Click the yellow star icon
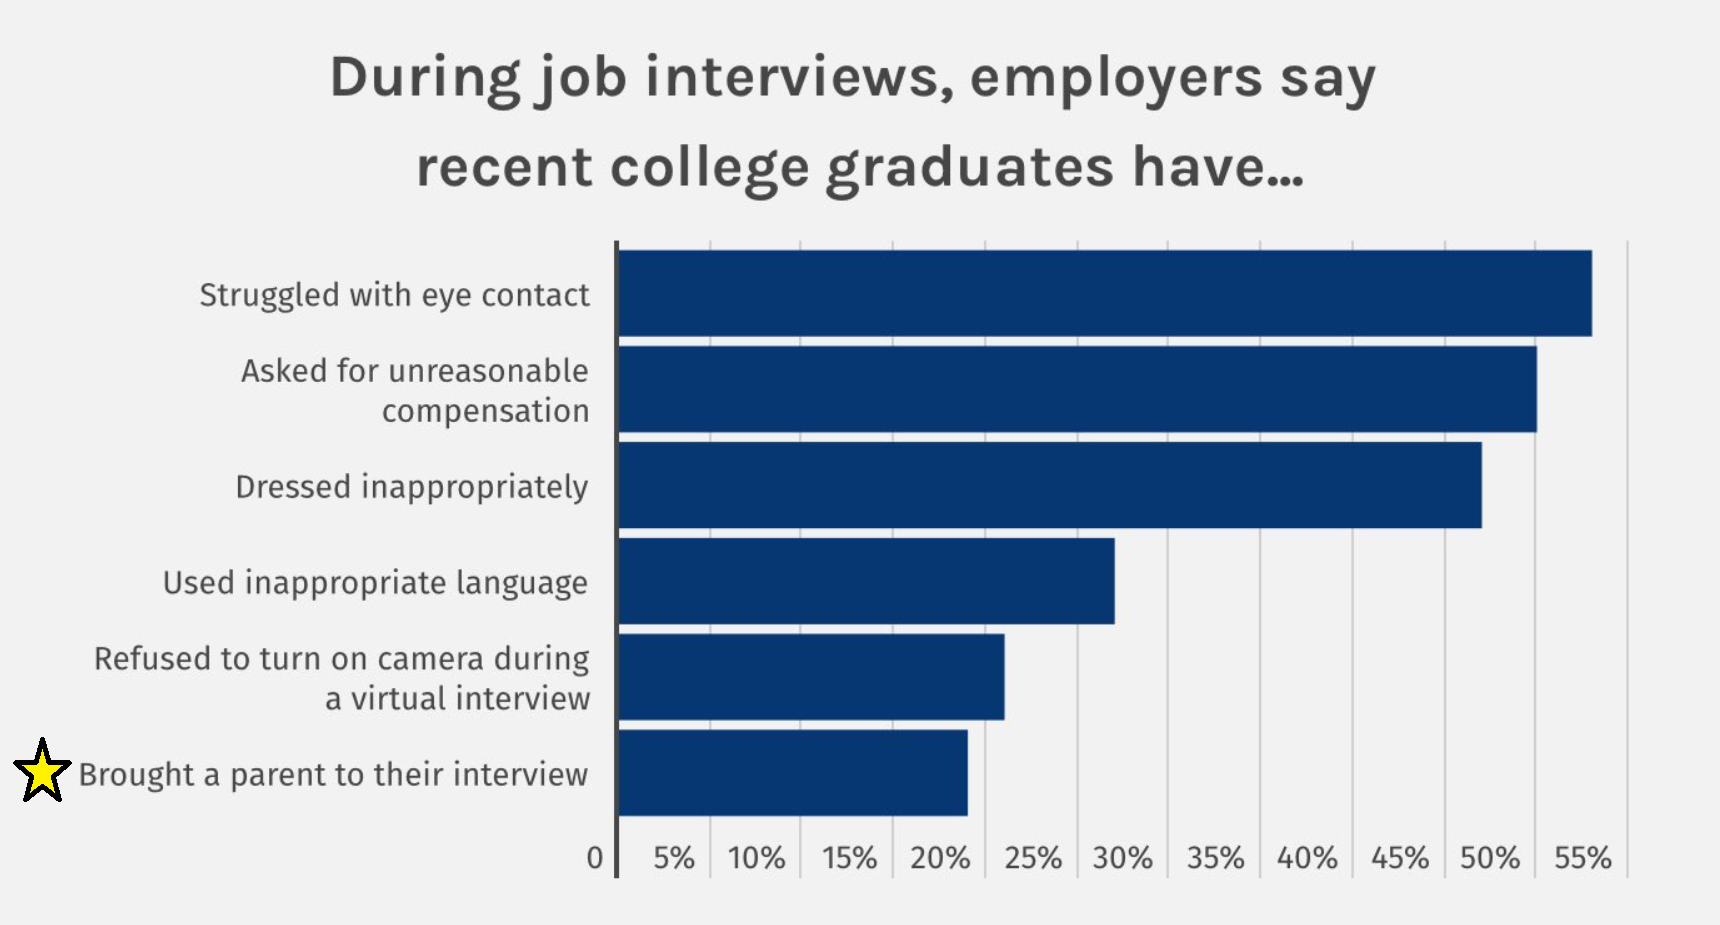 [x=42, y=772]
